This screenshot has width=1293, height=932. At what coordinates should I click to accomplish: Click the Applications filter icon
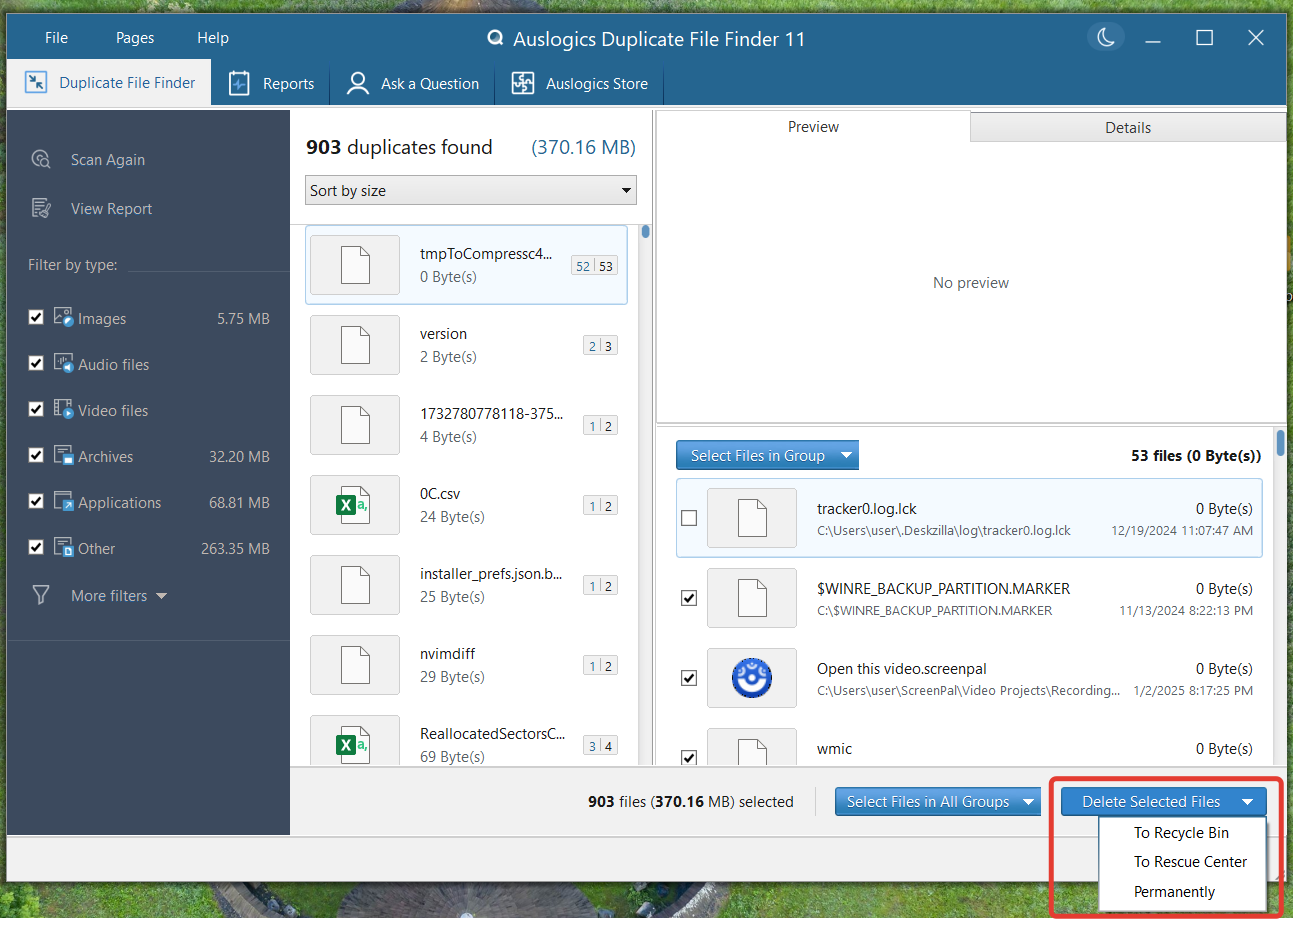(x=63, y=501)
